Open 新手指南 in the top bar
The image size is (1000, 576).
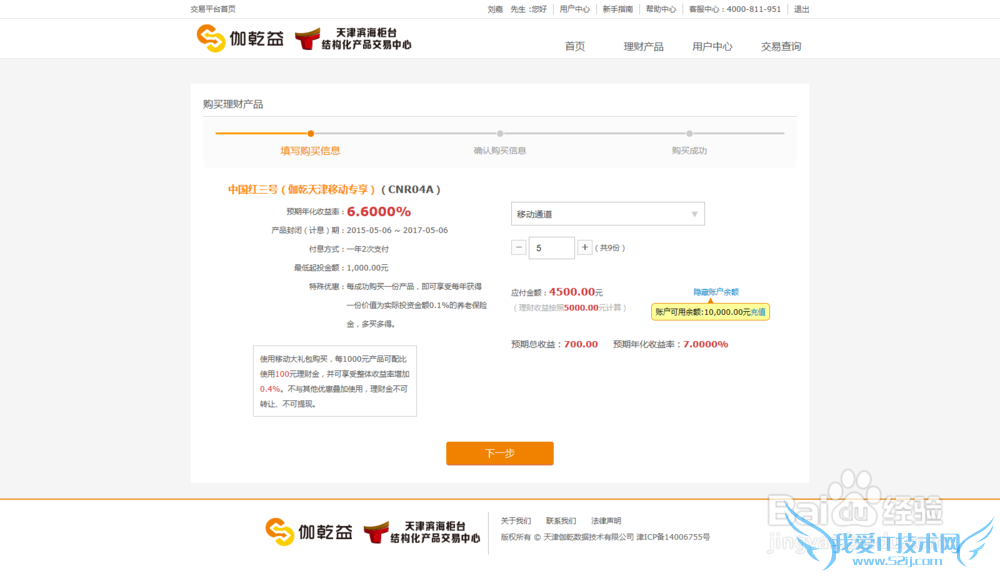(617, 9)
